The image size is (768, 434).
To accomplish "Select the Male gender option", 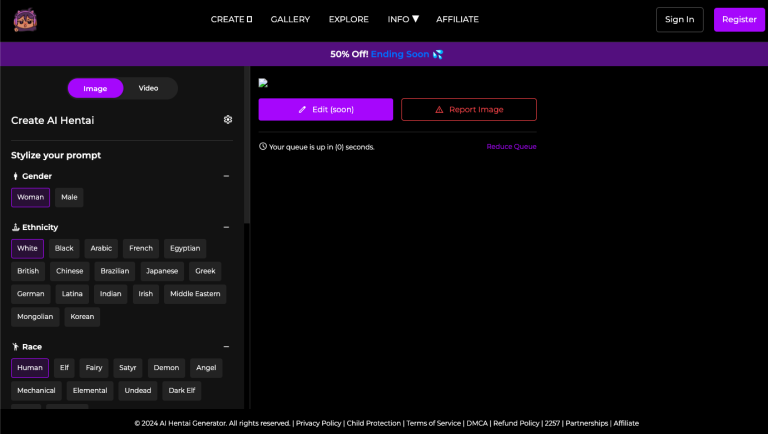I will pos(69,197).
